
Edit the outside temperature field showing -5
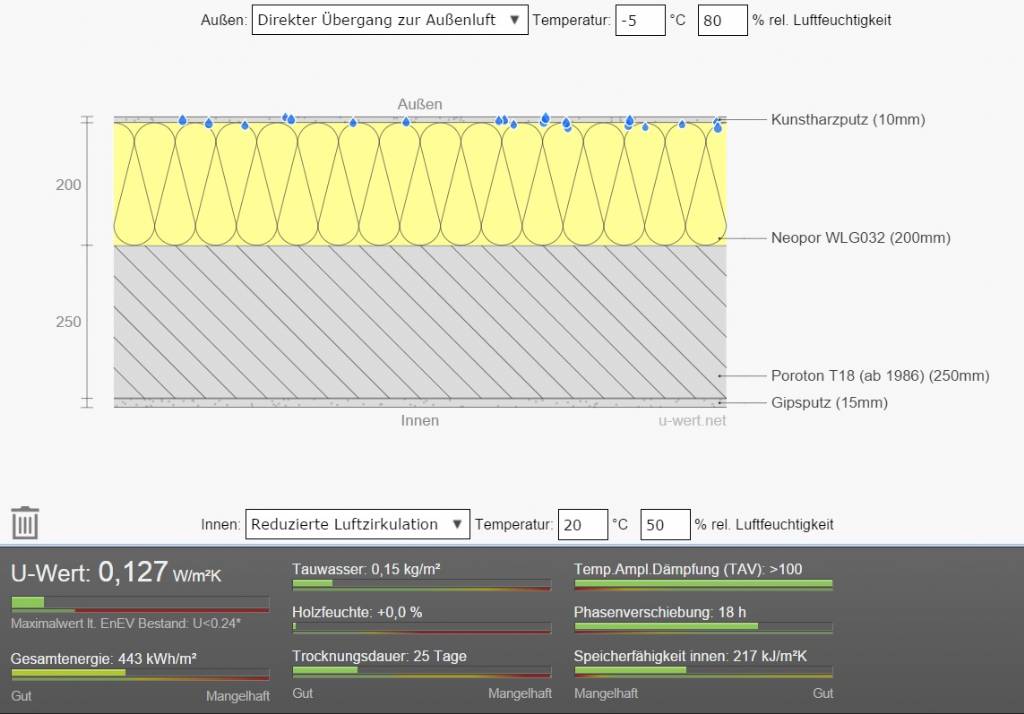[x=639, y=20]
